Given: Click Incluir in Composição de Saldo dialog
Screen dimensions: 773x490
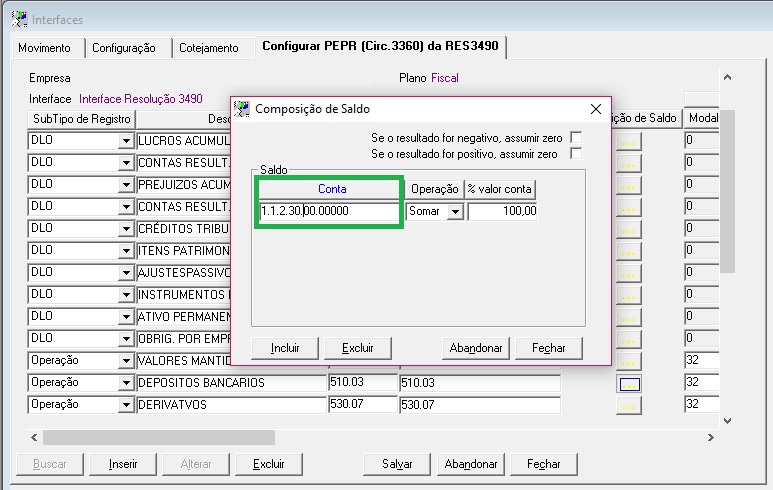Looking at the screenshot, I should pos(285,348).
